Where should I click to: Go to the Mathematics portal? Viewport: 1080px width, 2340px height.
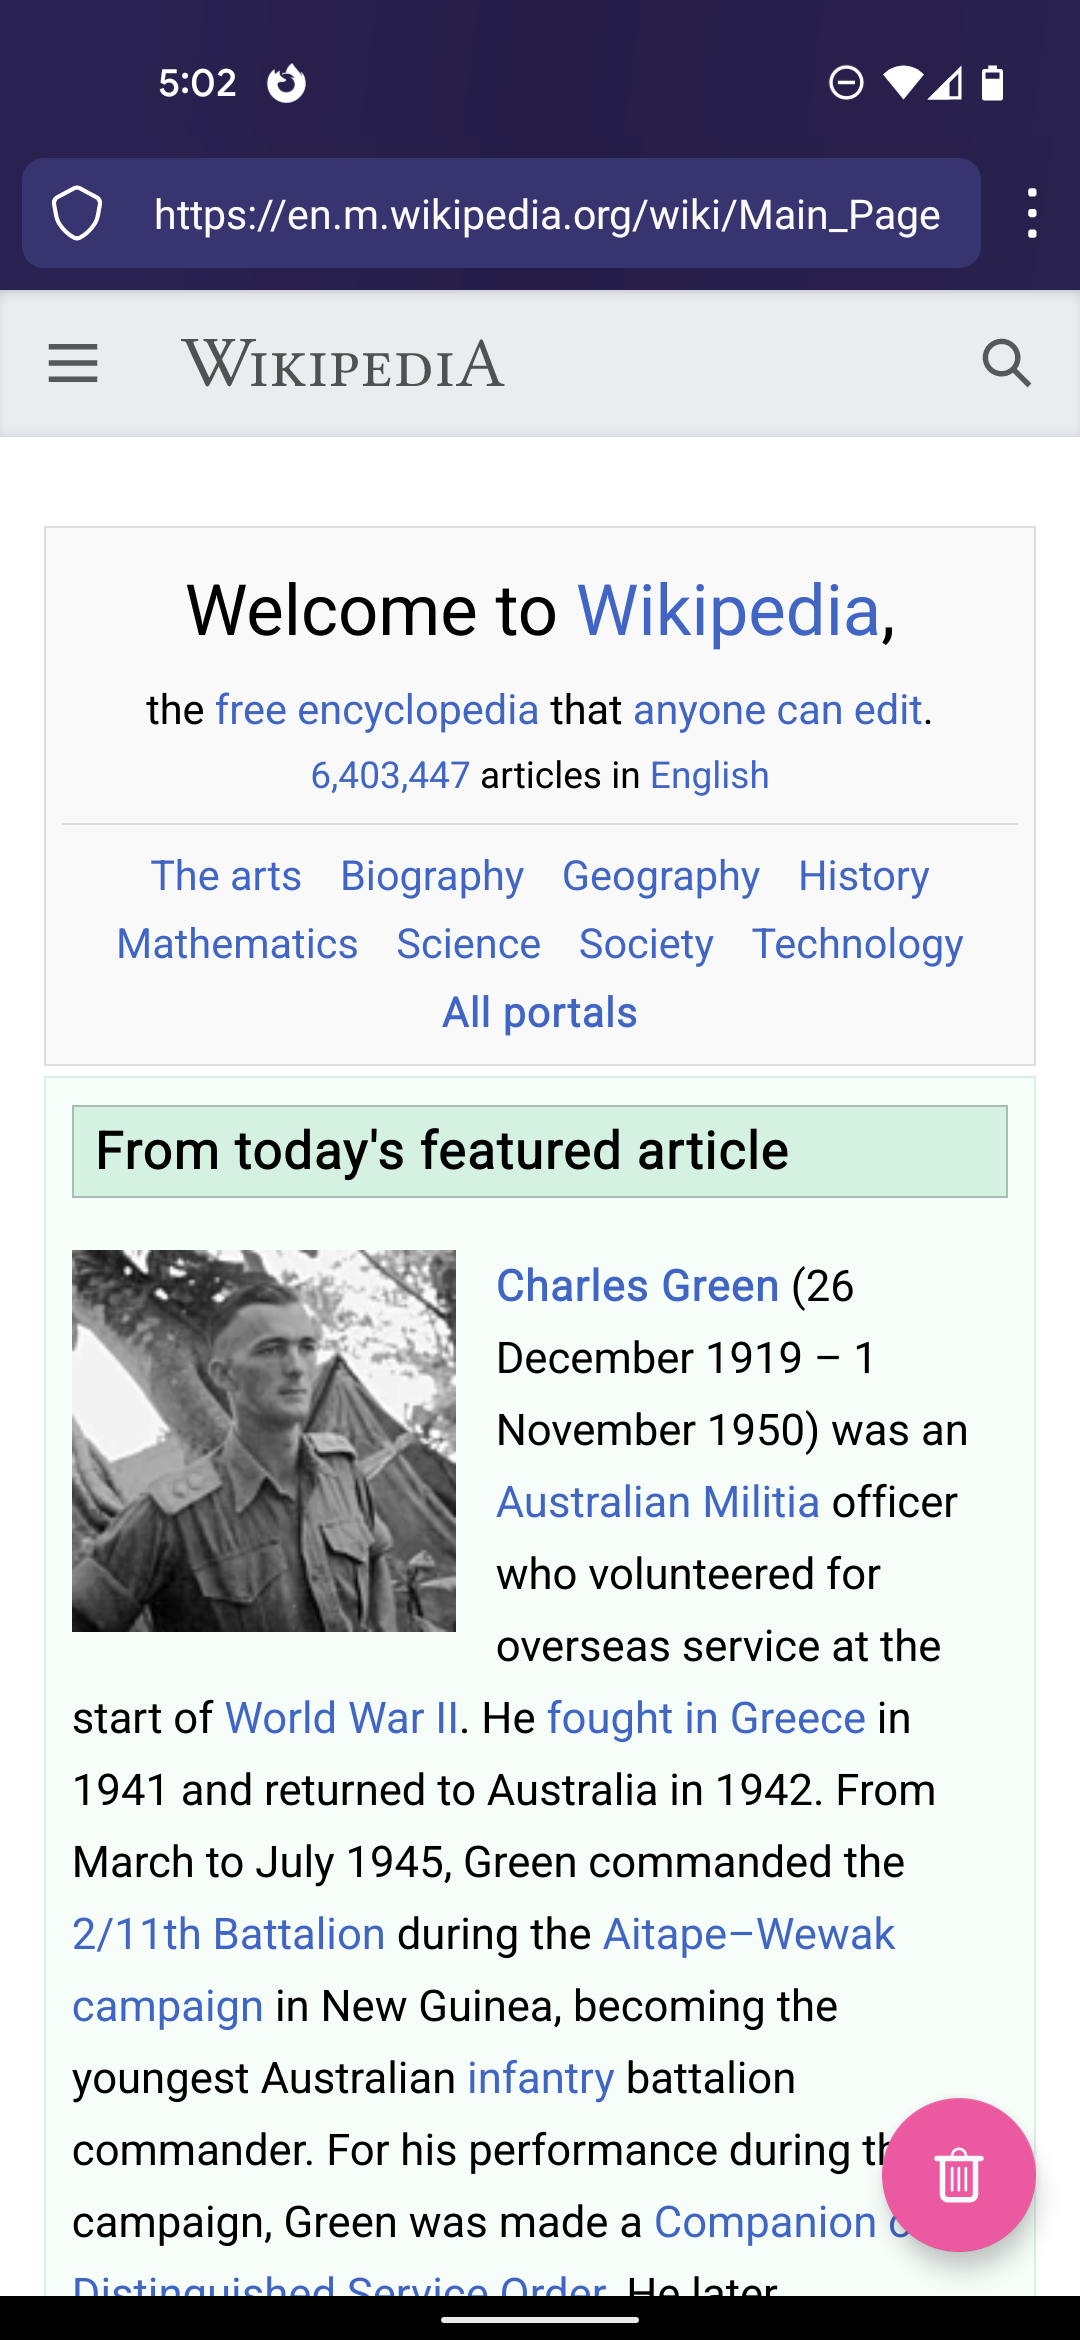point(237,944)
